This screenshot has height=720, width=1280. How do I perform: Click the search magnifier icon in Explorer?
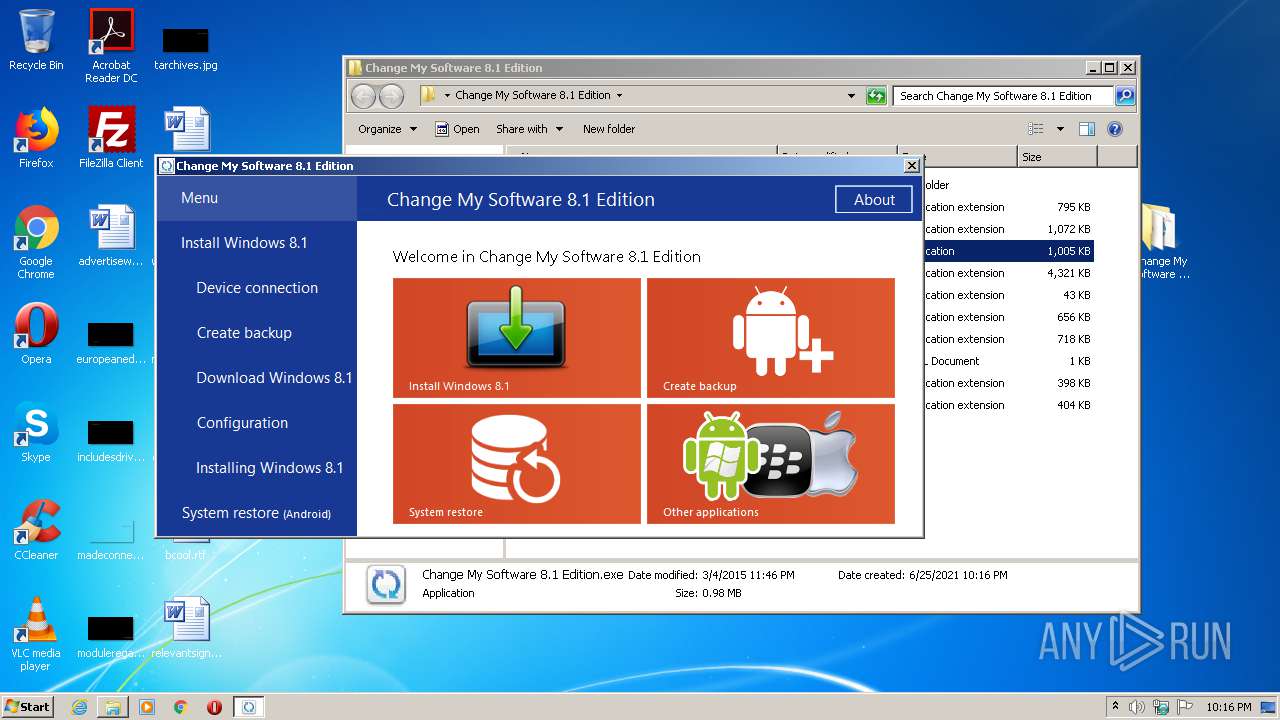[x=1125, y=96]
